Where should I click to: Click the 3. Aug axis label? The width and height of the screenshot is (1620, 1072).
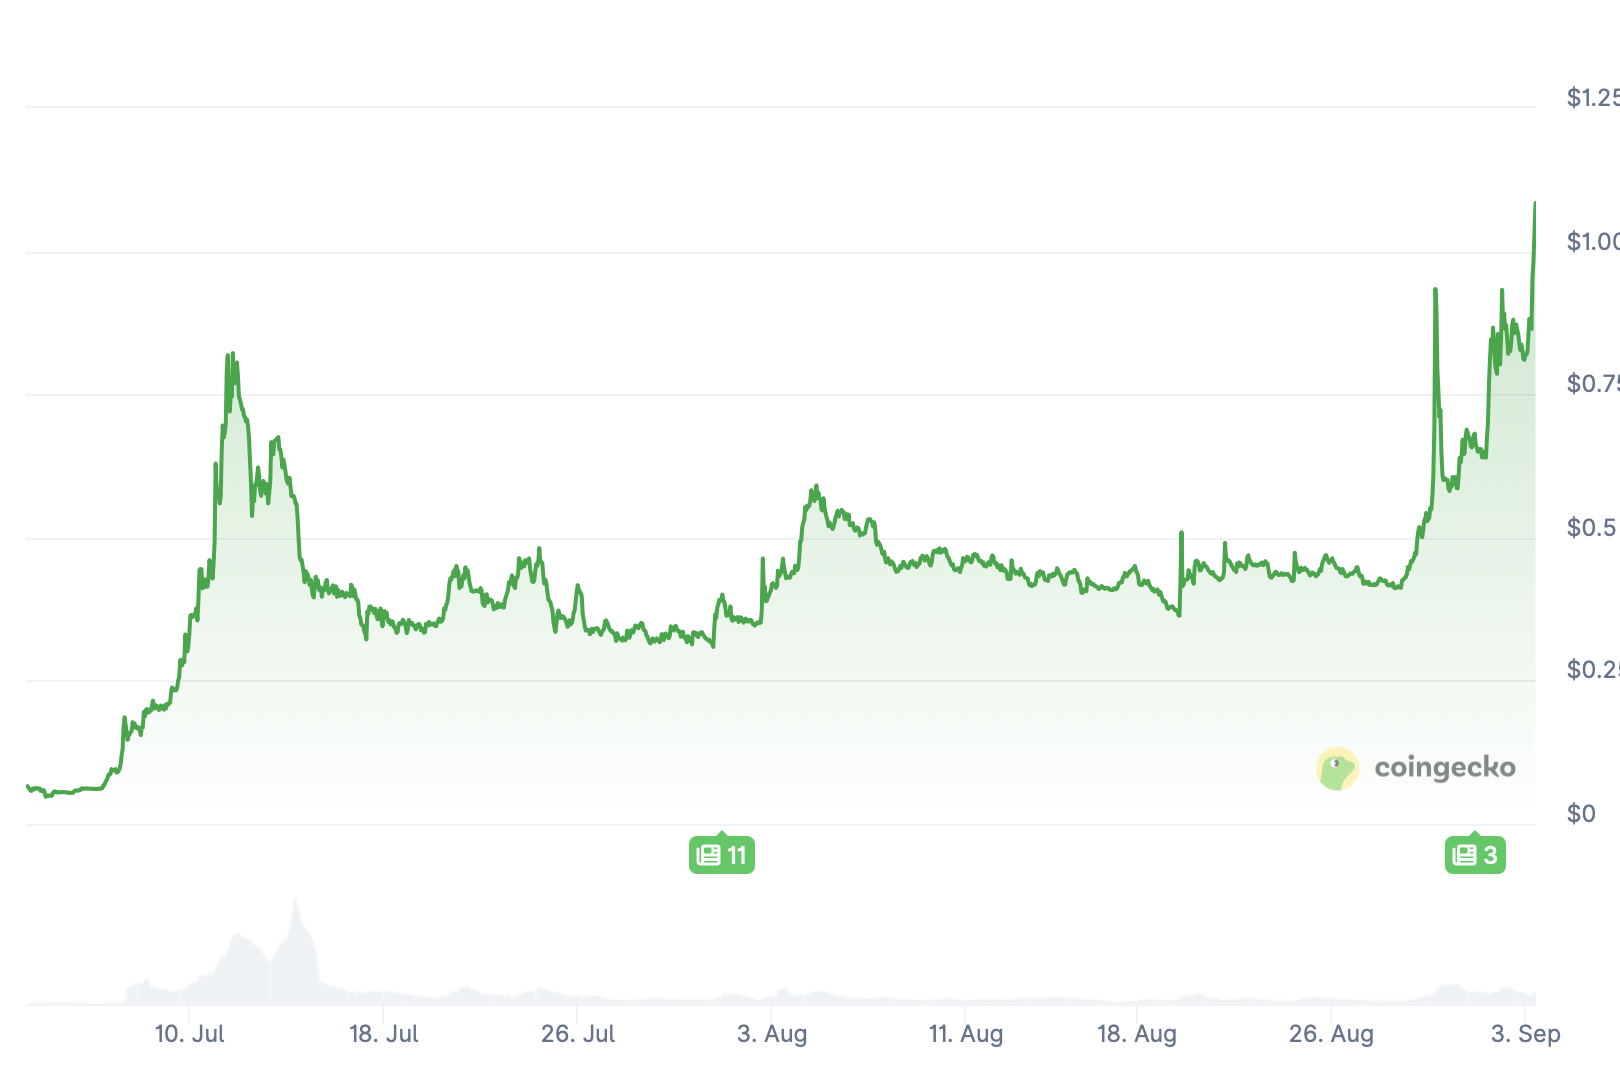[x=772, y=1034]
